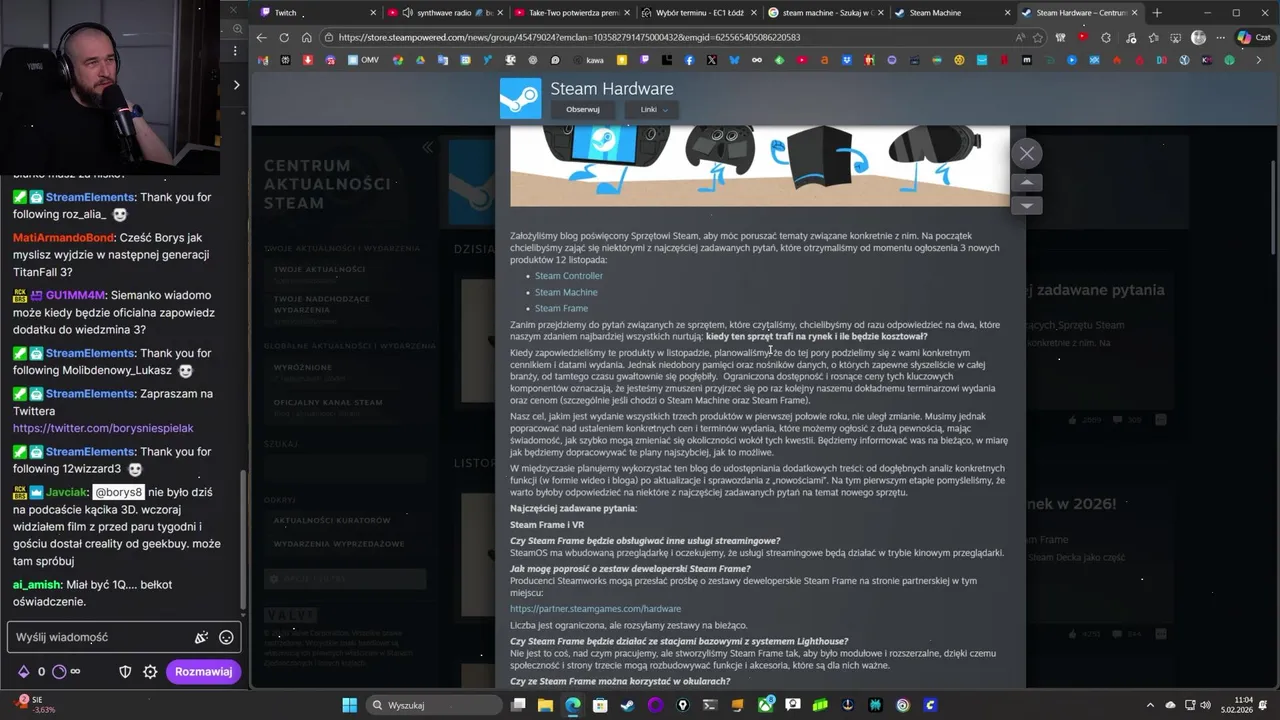Click the ai_amish username in chat
This screenshot has height=720, width=1280.
(x=37, y=584)
